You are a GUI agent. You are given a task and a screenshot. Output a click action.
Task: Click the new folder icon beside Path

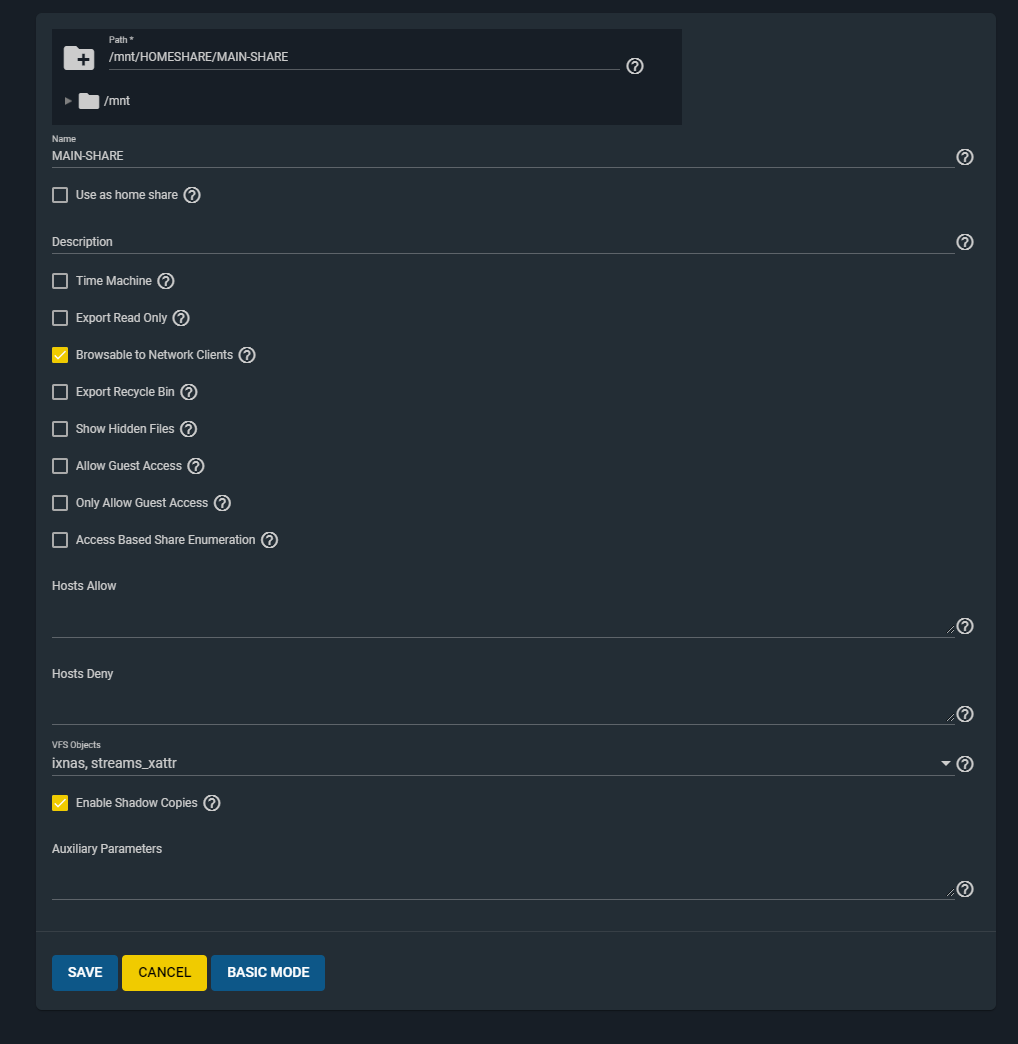coord(79,58)
